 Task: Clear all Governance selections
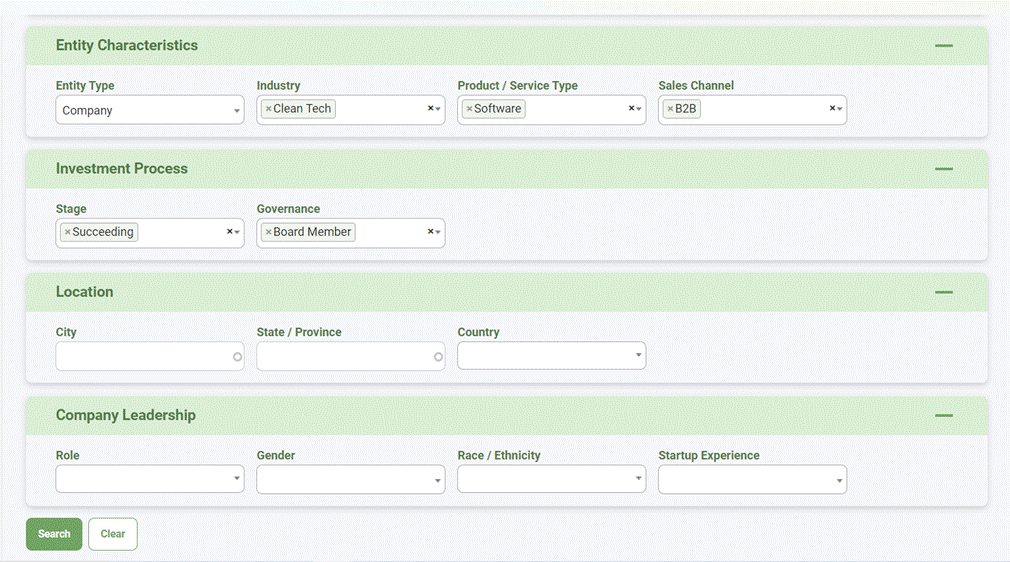pos(430,231)
